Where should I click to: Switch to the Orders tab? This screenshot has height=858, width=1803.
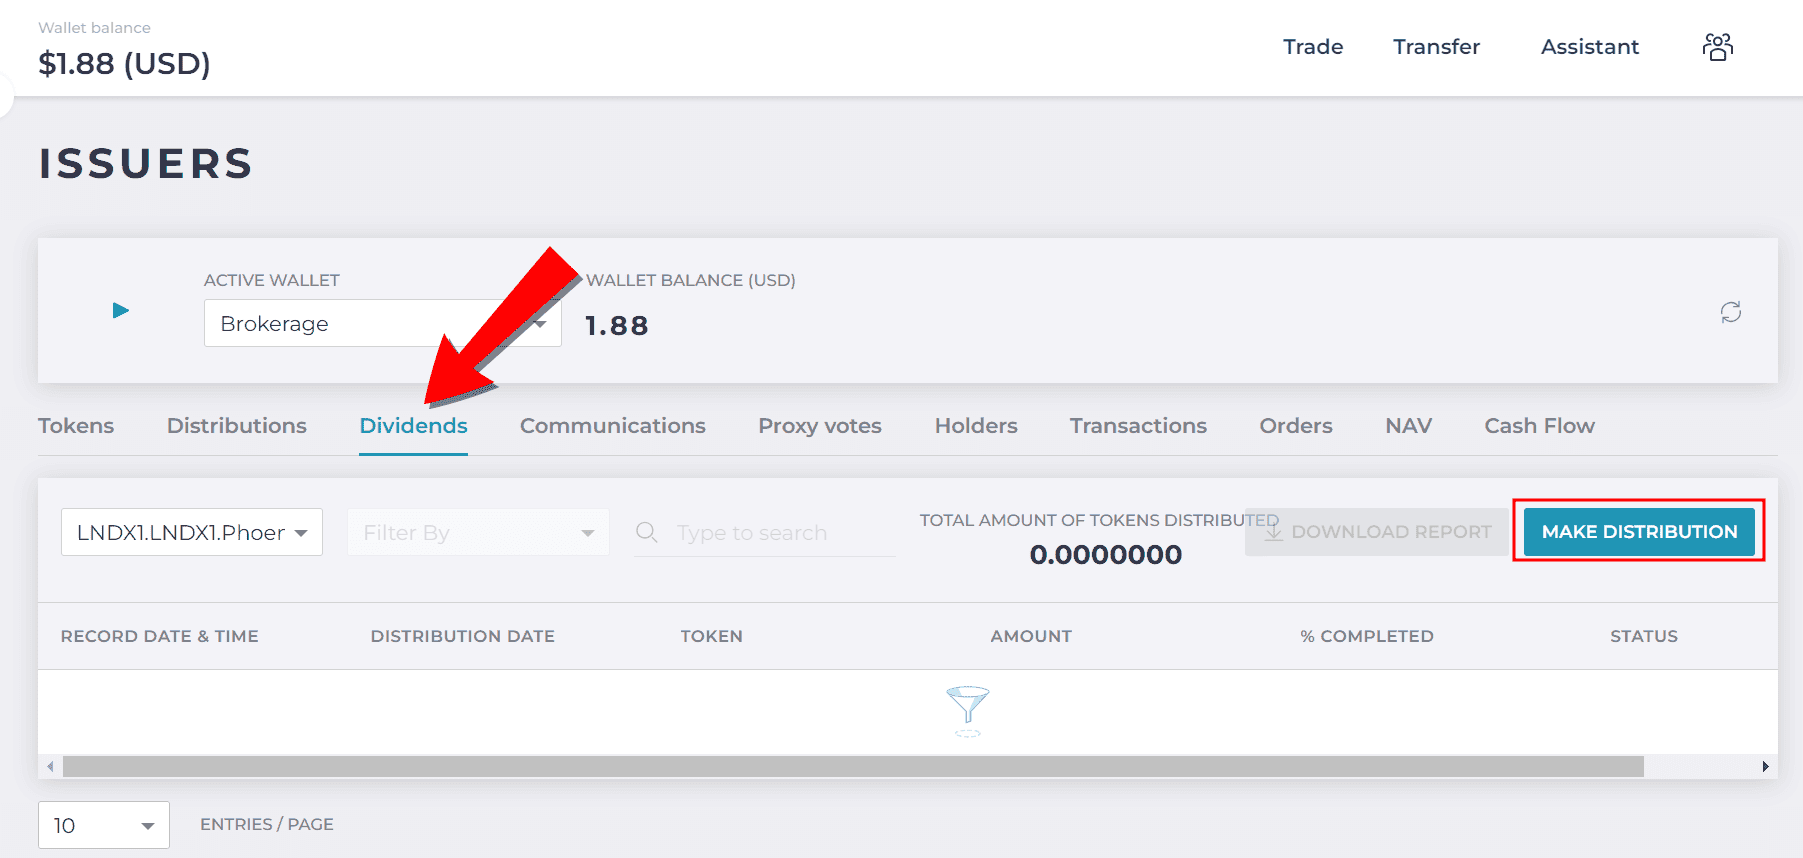click(1296, 426)
